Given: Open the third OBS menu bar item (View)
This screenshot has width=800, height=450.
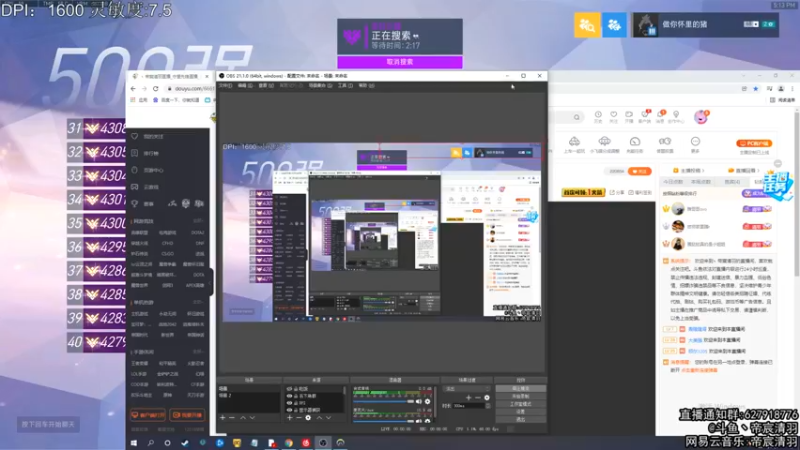Looking at the screenshot, I should tap(266, 86).
